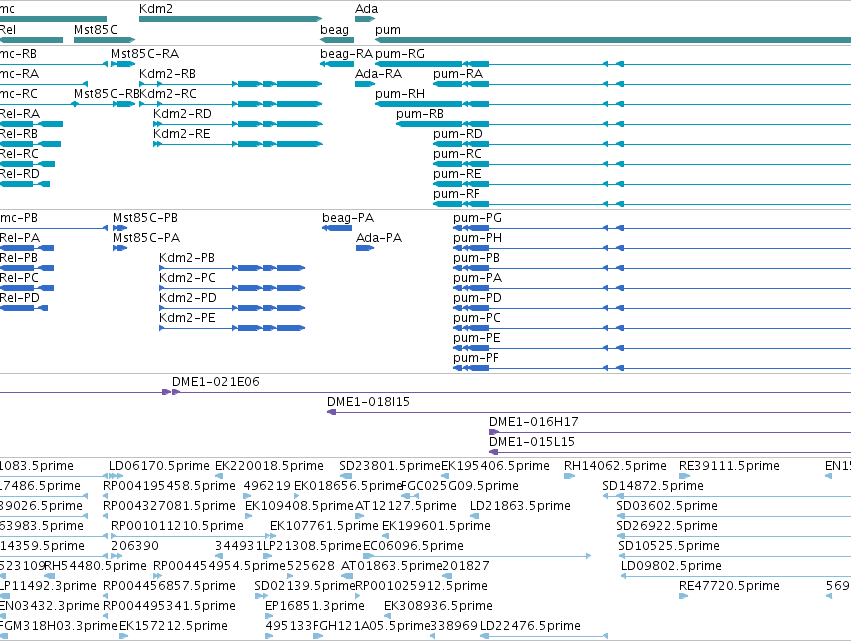Image resolution: width=851 pixels, height=641 pixels.
Task: Select the pum-PD protein label
Action: point(478,298)
